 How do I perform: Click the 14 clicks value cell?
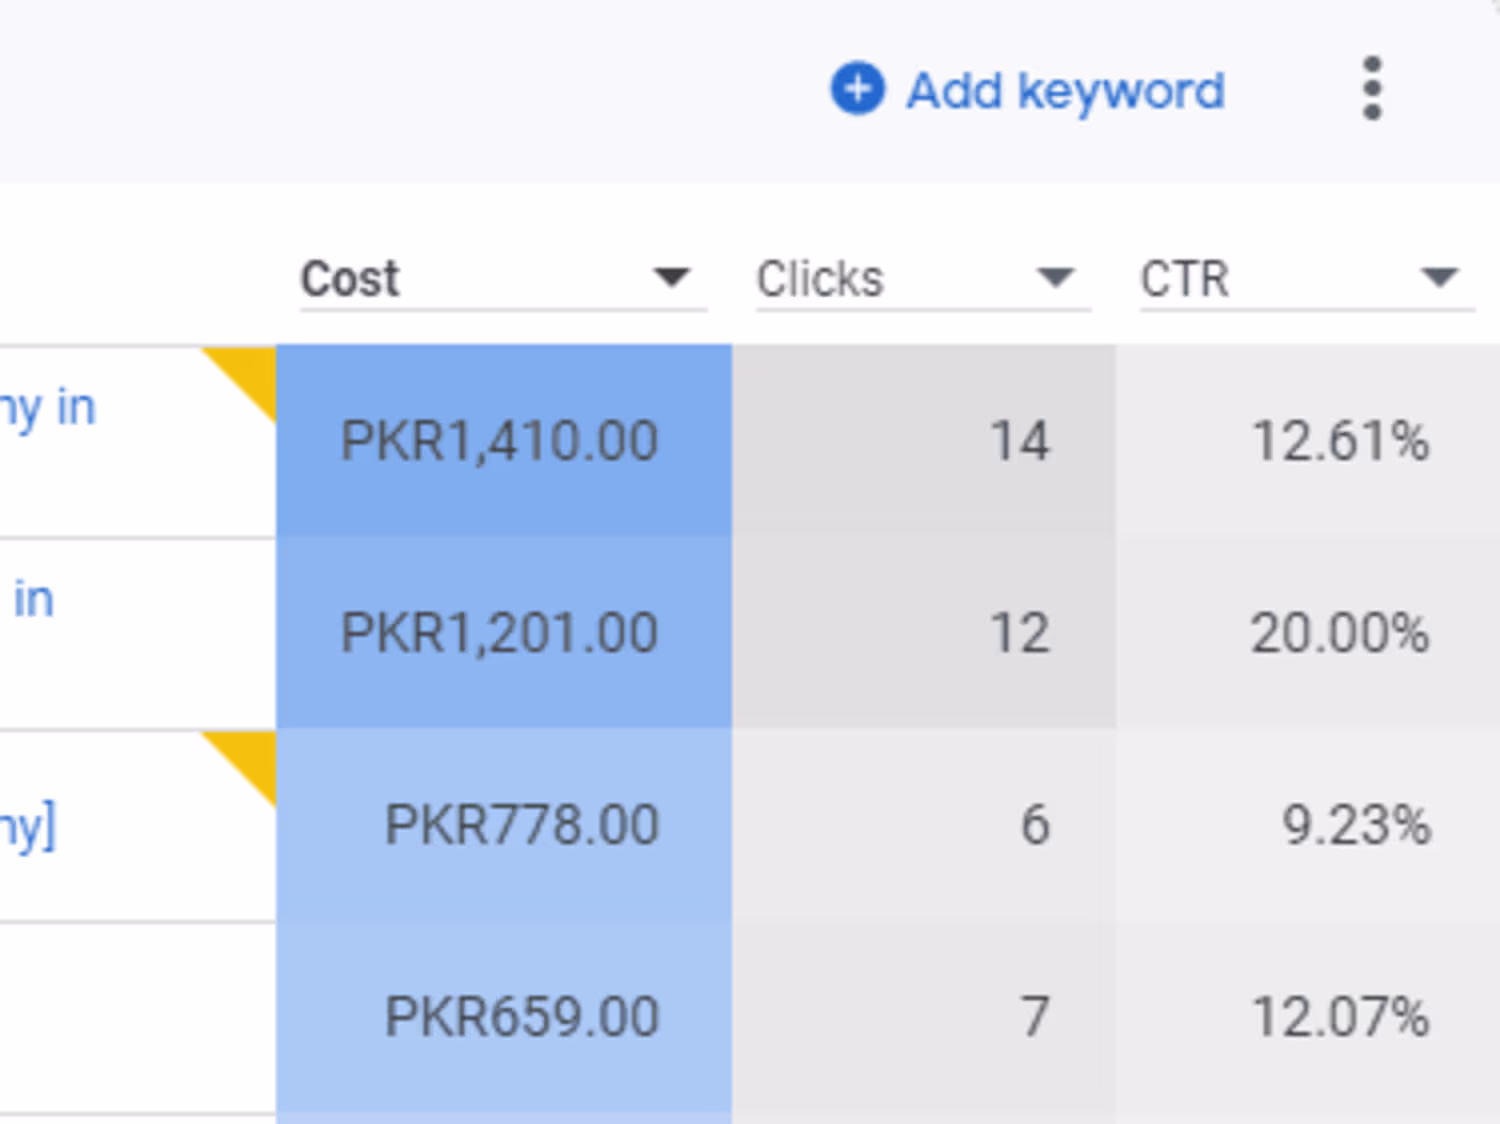tap(1019, 441)
